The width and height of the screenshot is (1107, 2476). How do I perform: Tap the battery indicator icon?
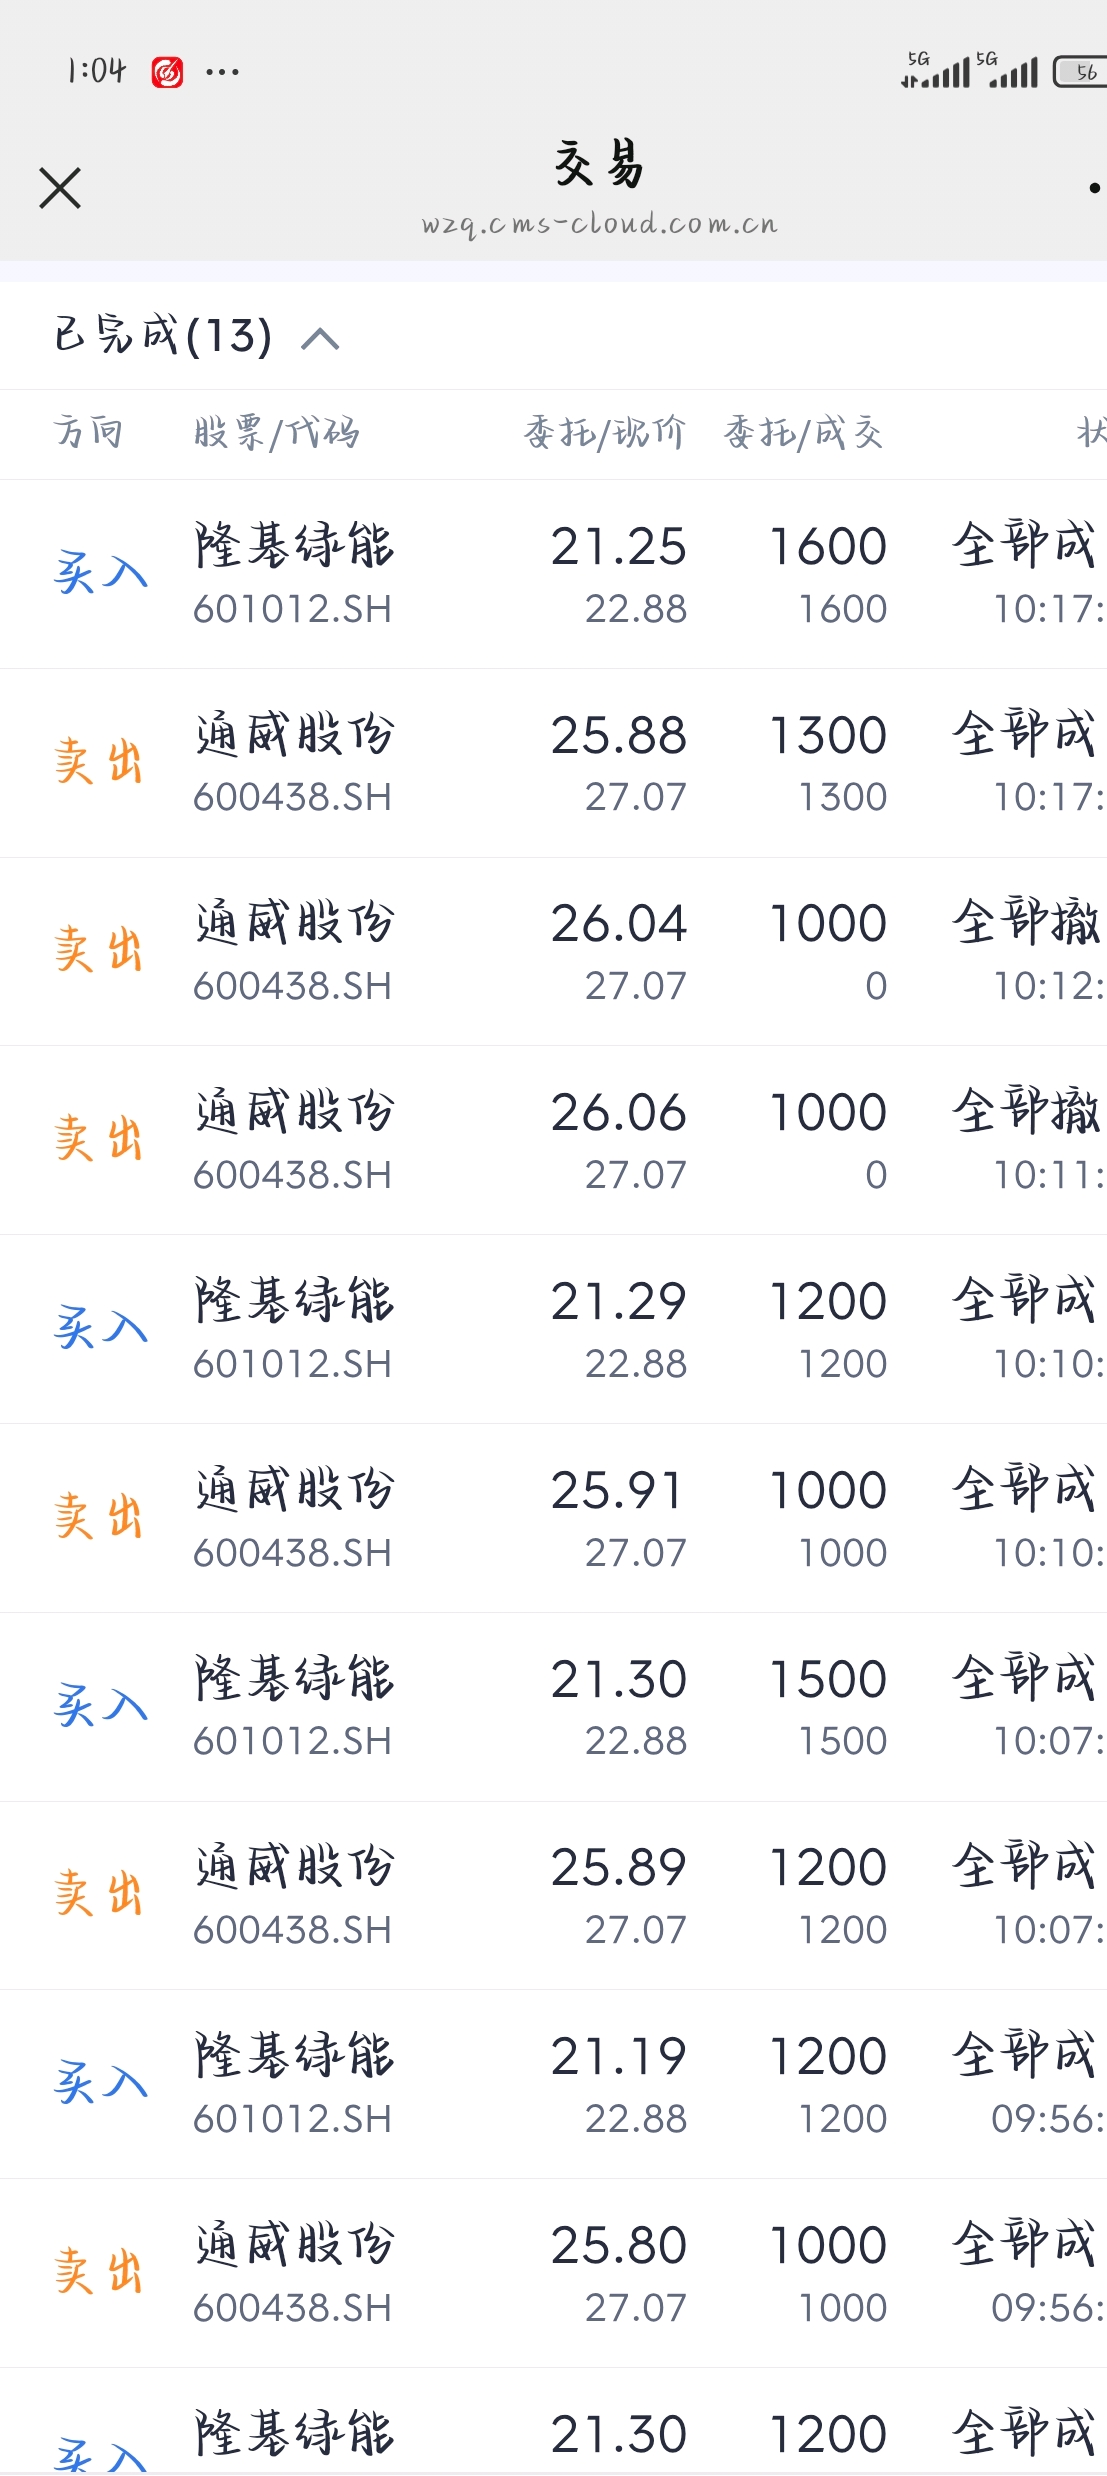[x=1080, y=72]
